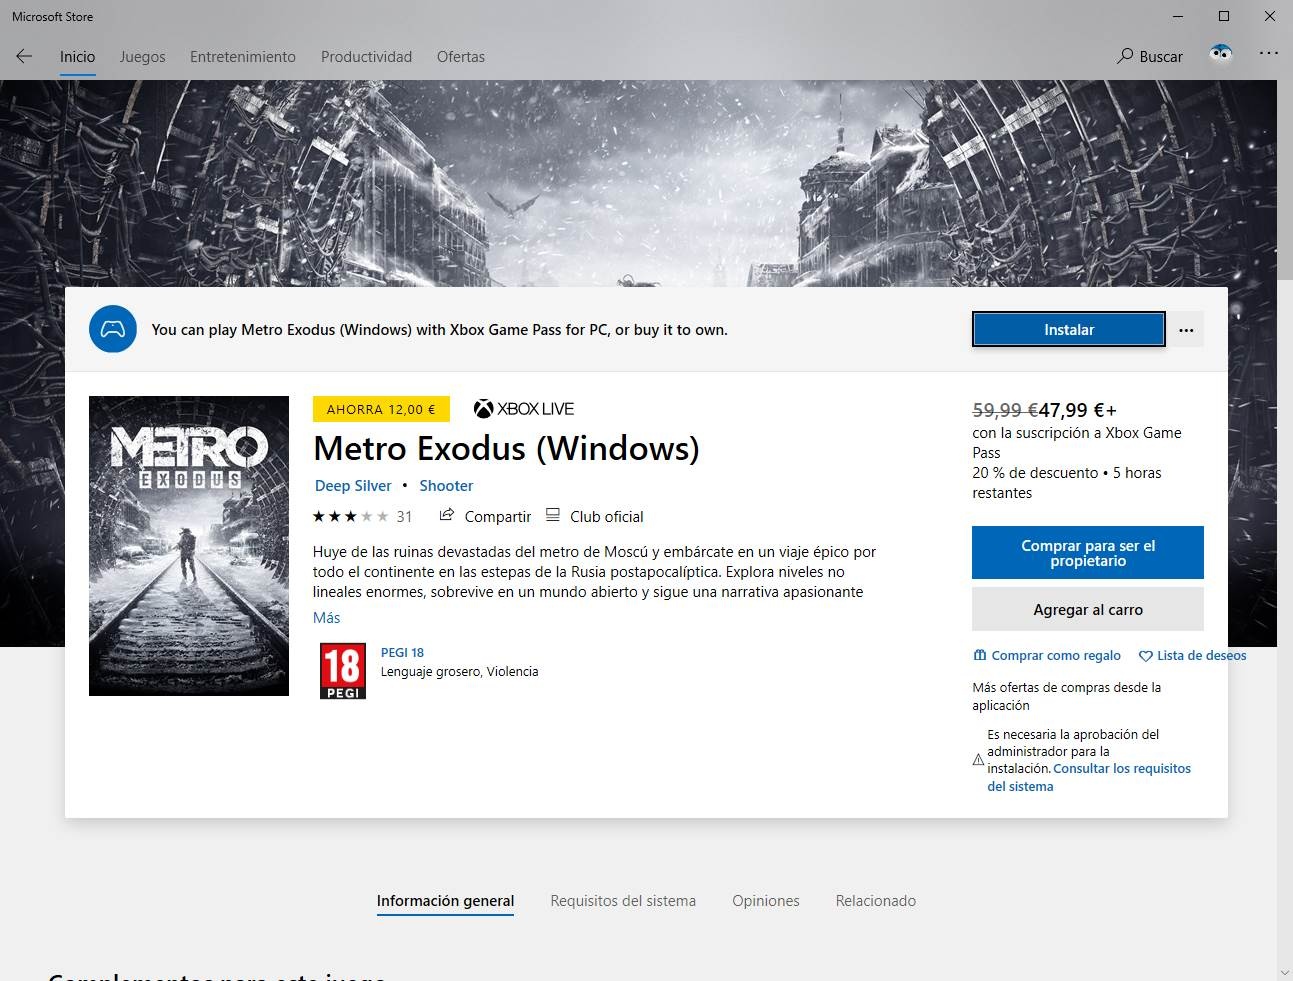Go to the Productividad tab
This screenshot has height=981, width=1293.
(x=366, y=57)
